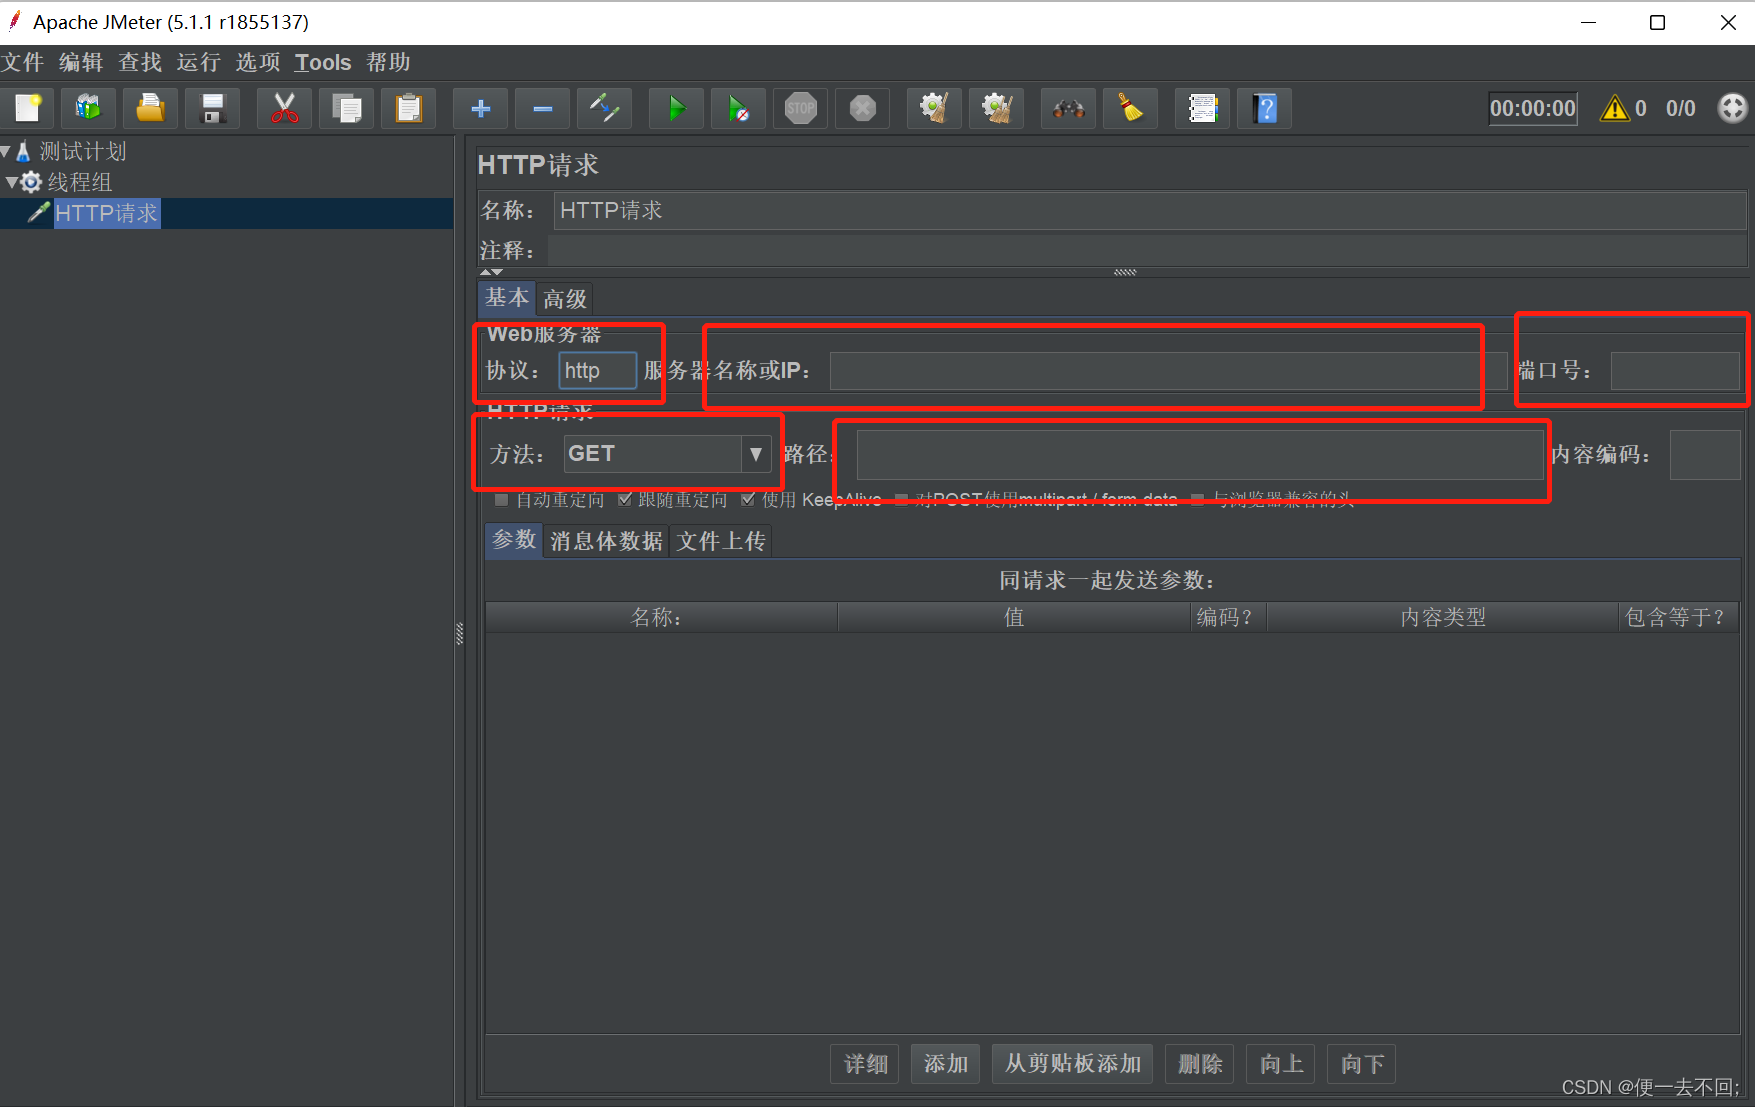
Task: Click the 详细 button
Action: [866, 1064]
